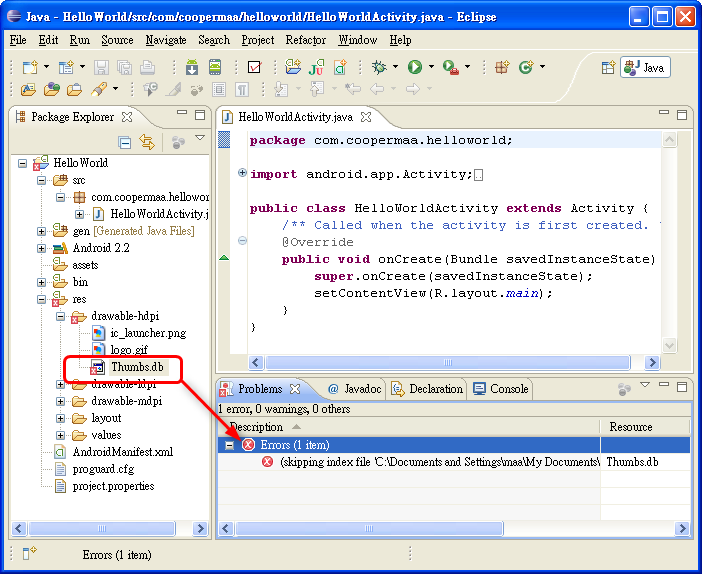Screen dimensions: 702x574
Task: Close the Problems view tab
Action: [x=295, y=389]
